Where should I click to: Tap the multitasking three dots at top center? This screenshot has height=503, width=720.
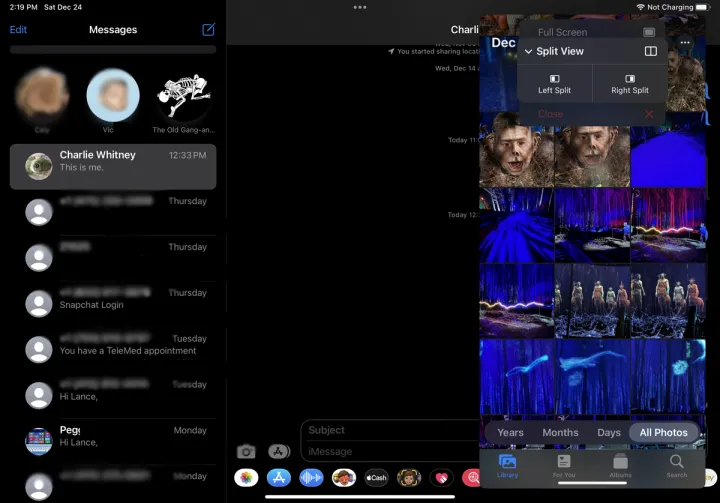tap(360, 8)
